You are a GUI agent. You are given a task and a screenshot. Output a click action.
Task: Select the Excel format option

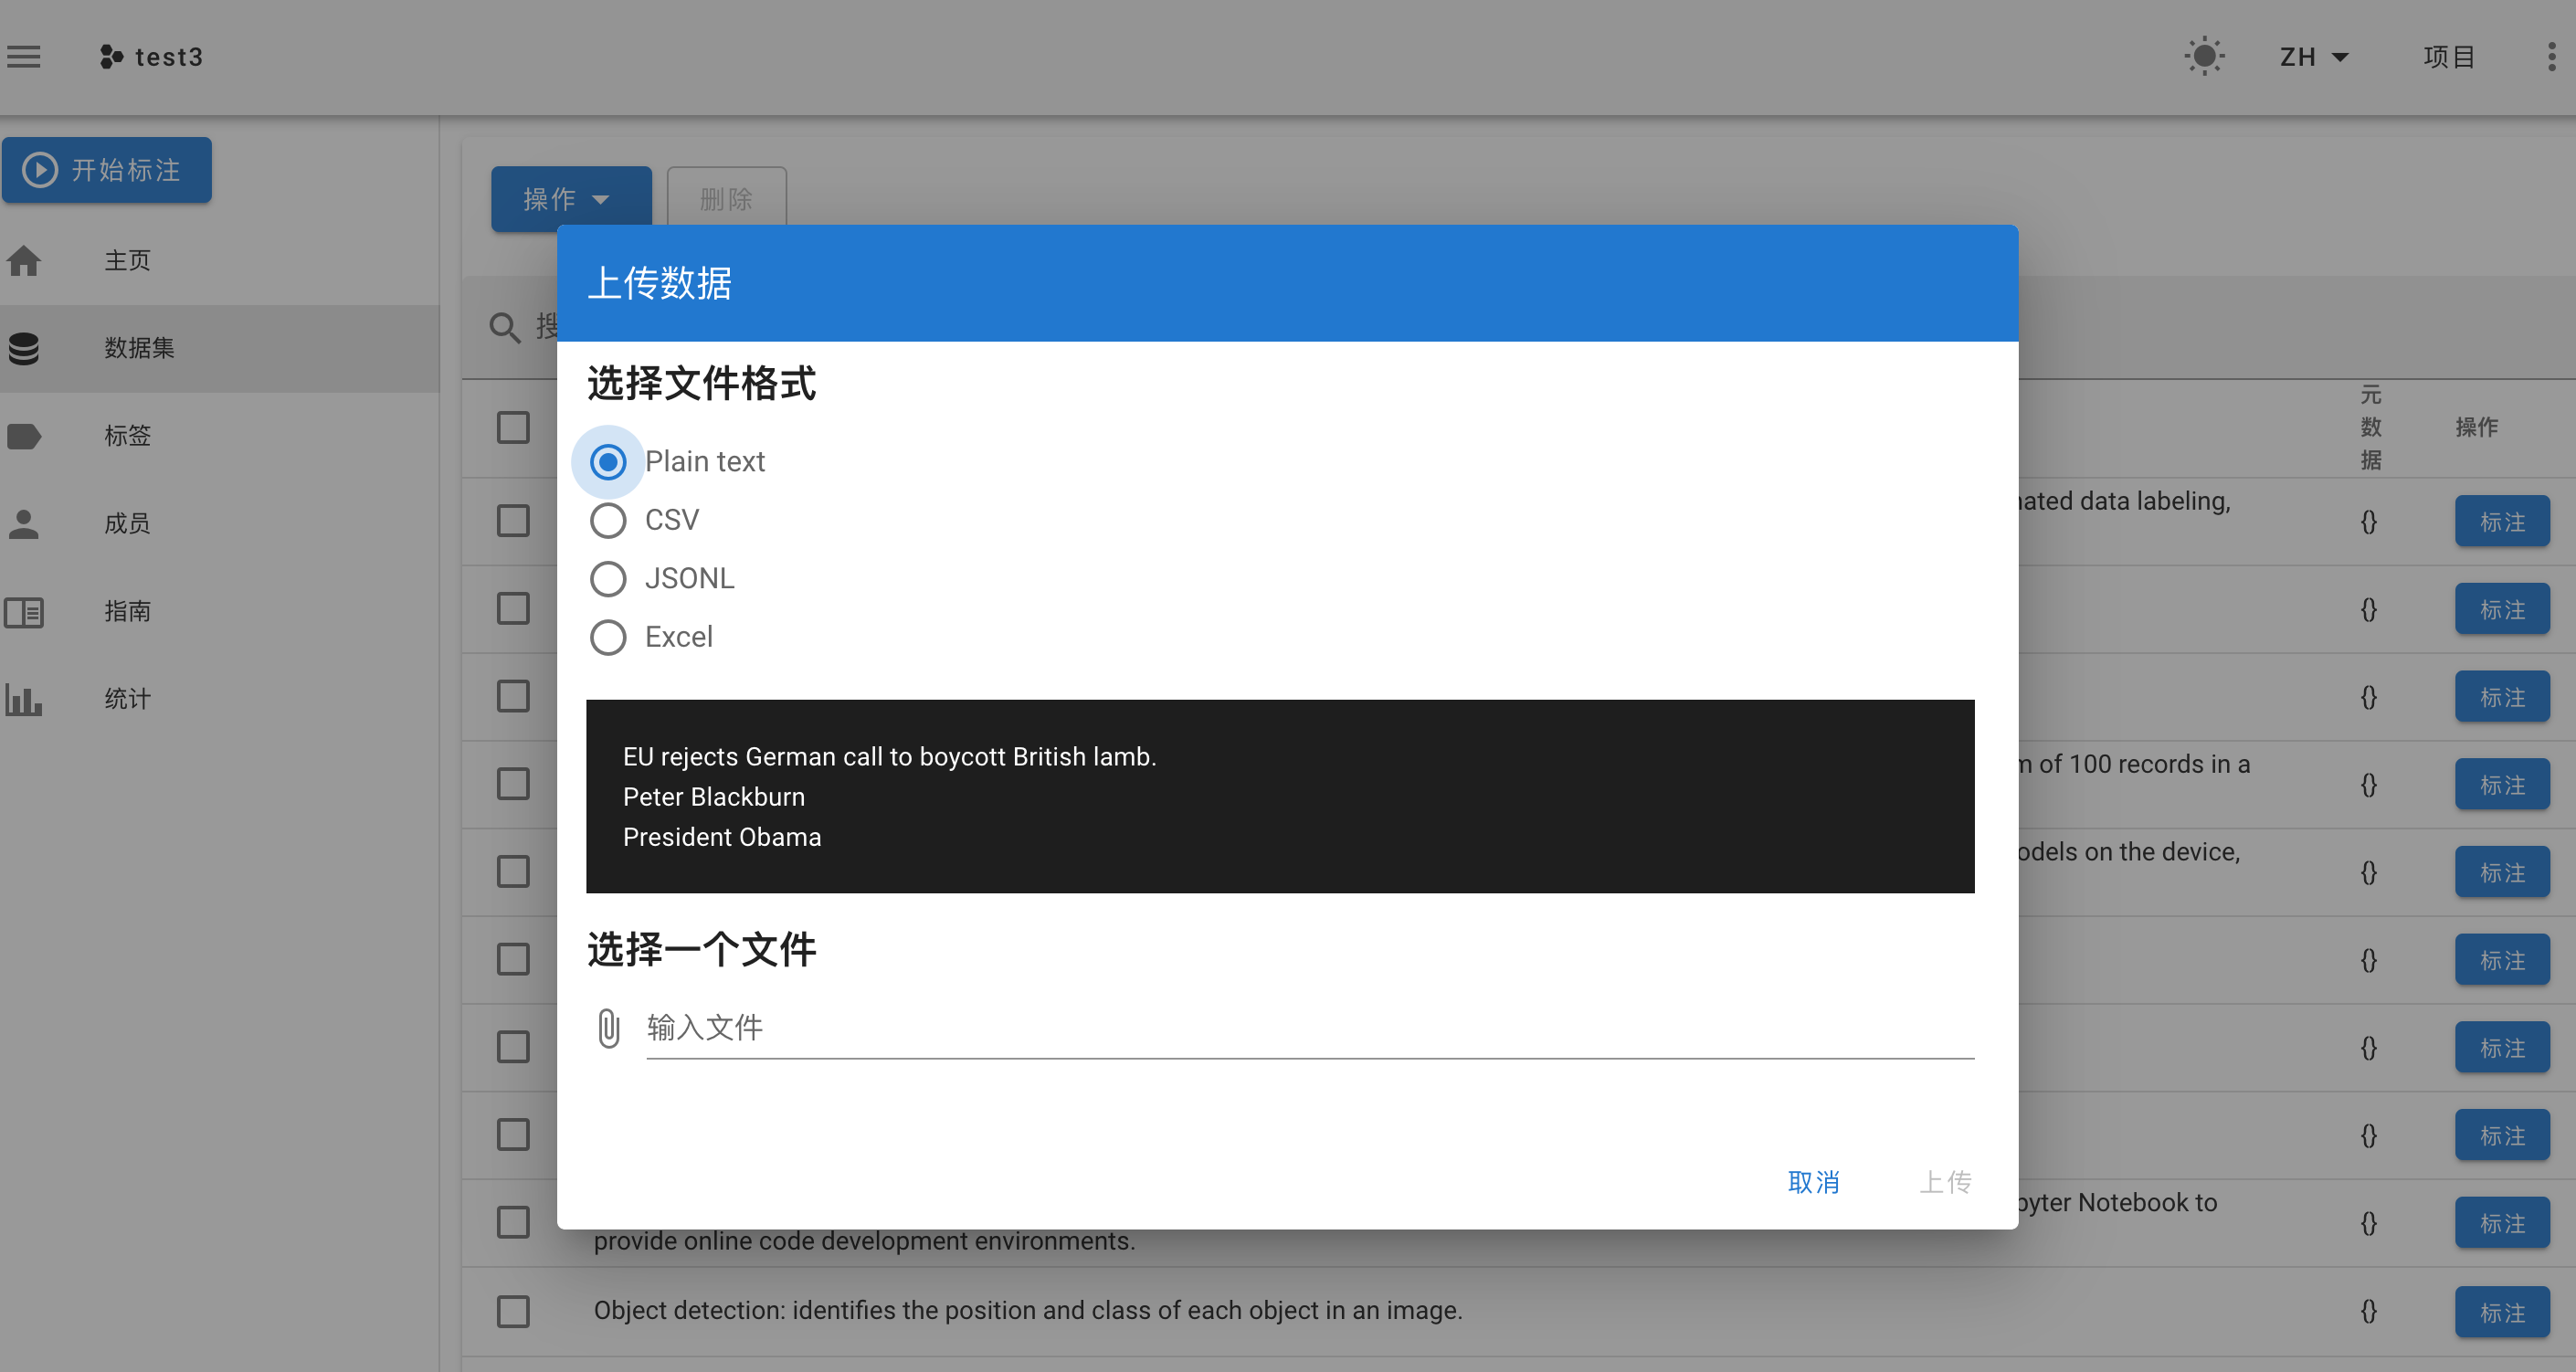click(x=608, y=637)
